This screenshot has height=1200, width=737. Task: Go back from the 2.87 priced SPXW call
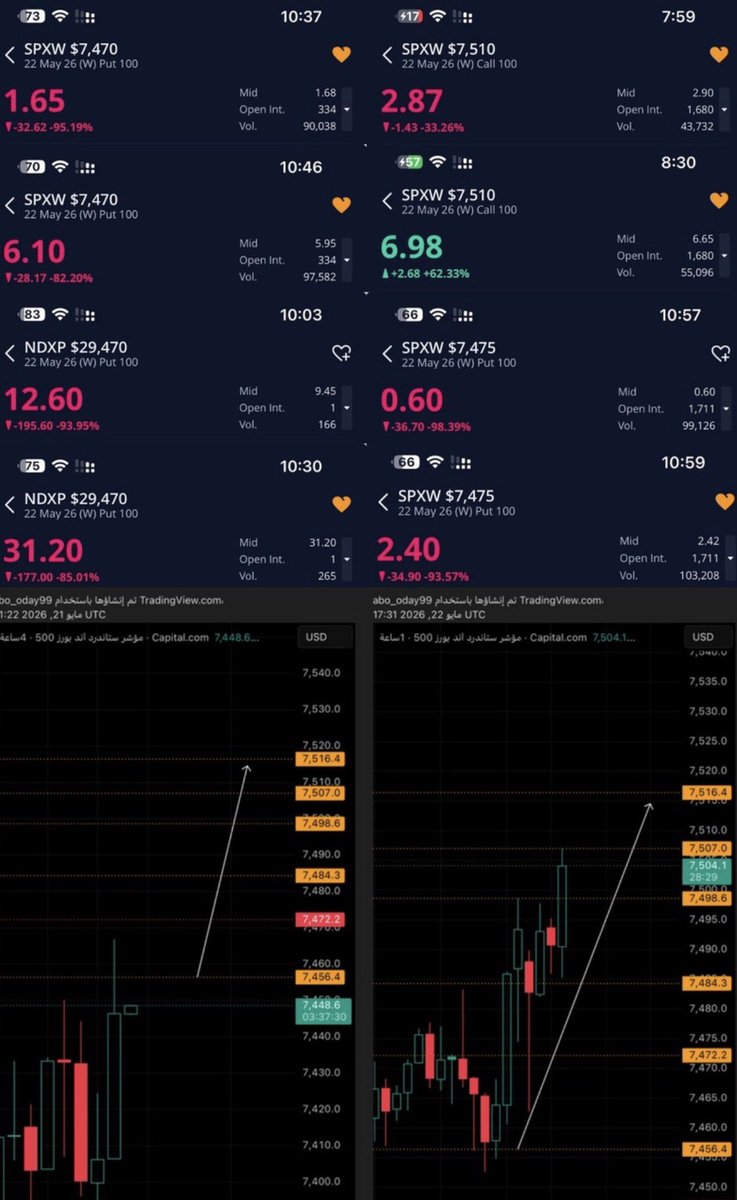click(387, 56)
